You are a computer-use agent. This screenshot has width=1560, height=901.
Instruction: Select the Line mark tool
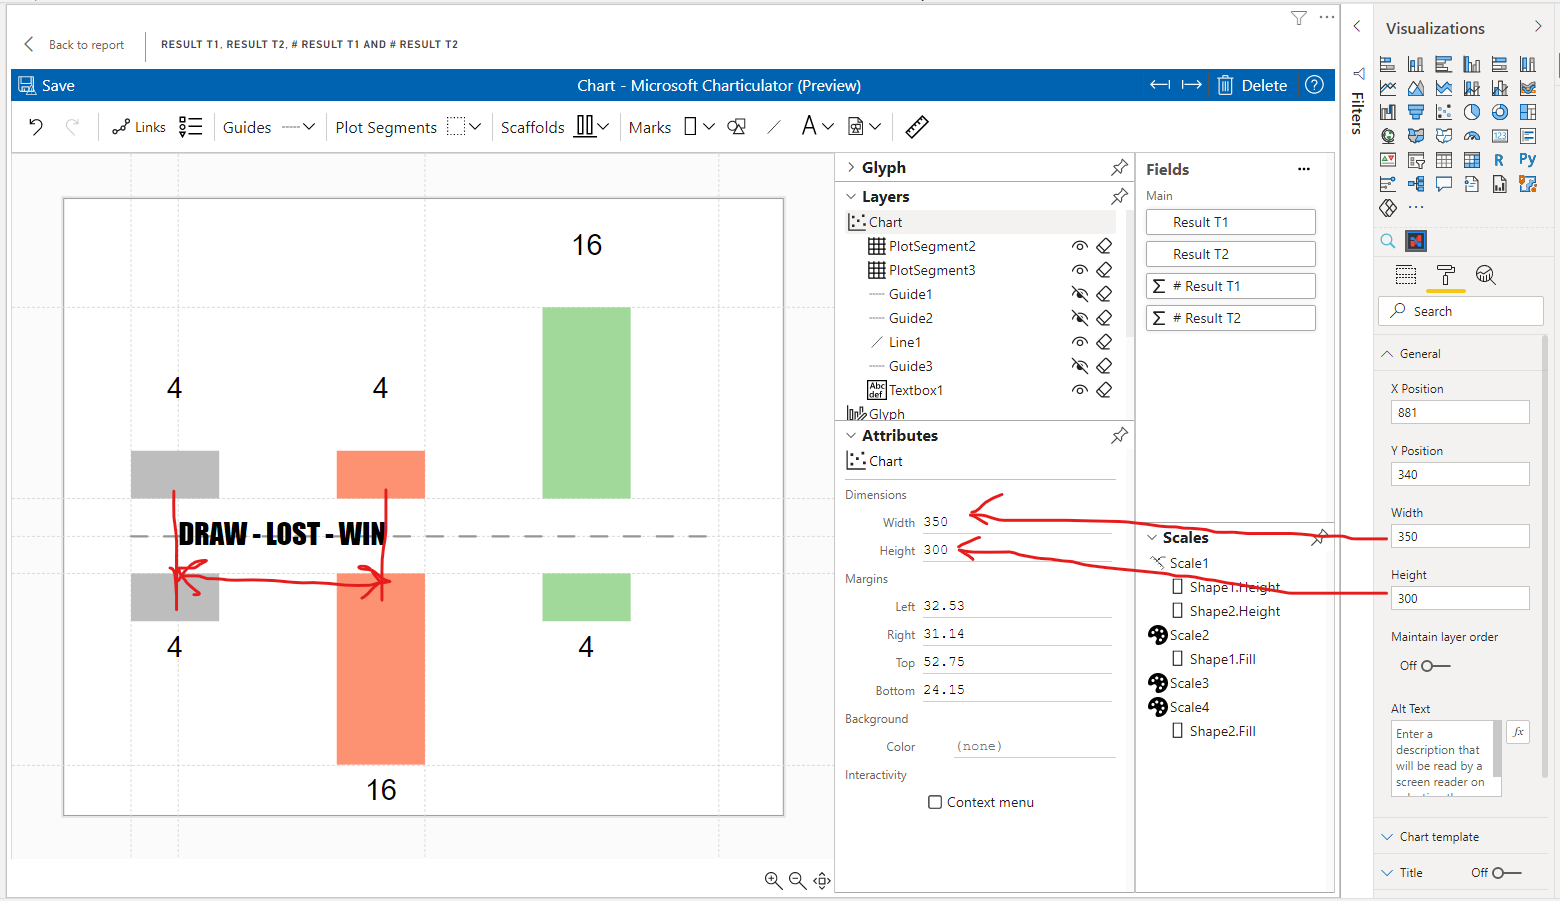774,127
